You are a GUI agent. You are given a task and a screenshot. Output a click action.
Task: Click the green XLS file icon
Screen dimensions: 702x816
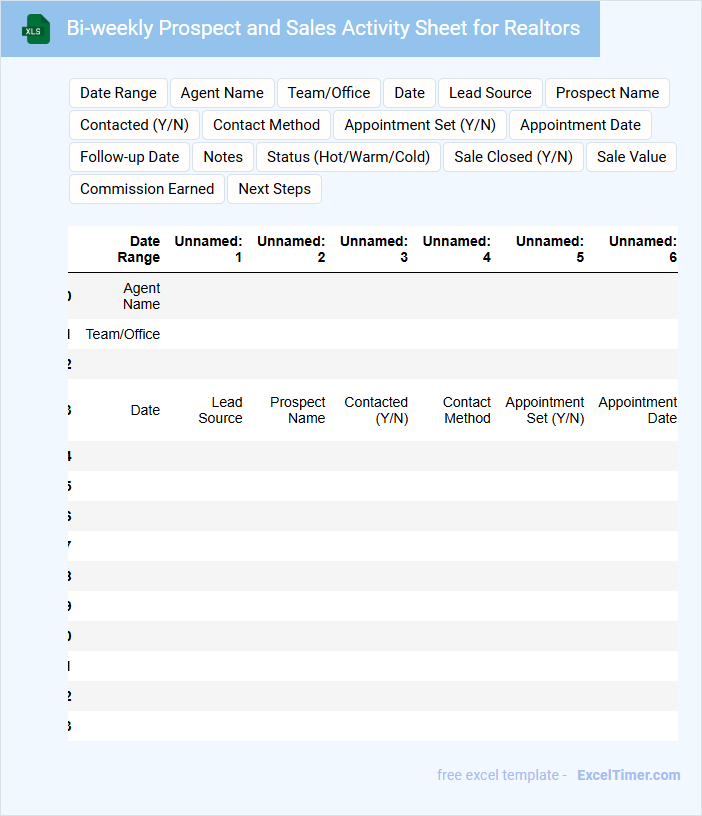tap(36, 29)
